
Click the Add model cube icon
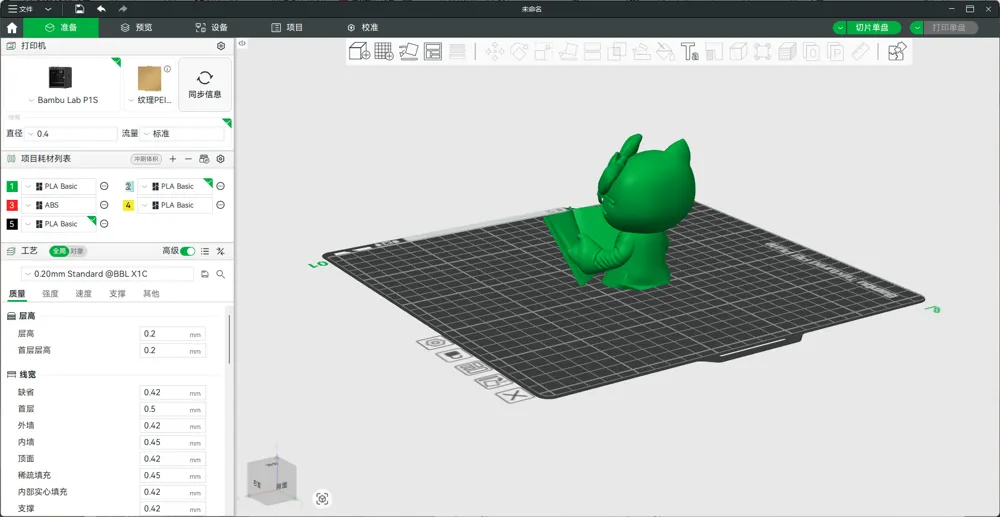359,51
